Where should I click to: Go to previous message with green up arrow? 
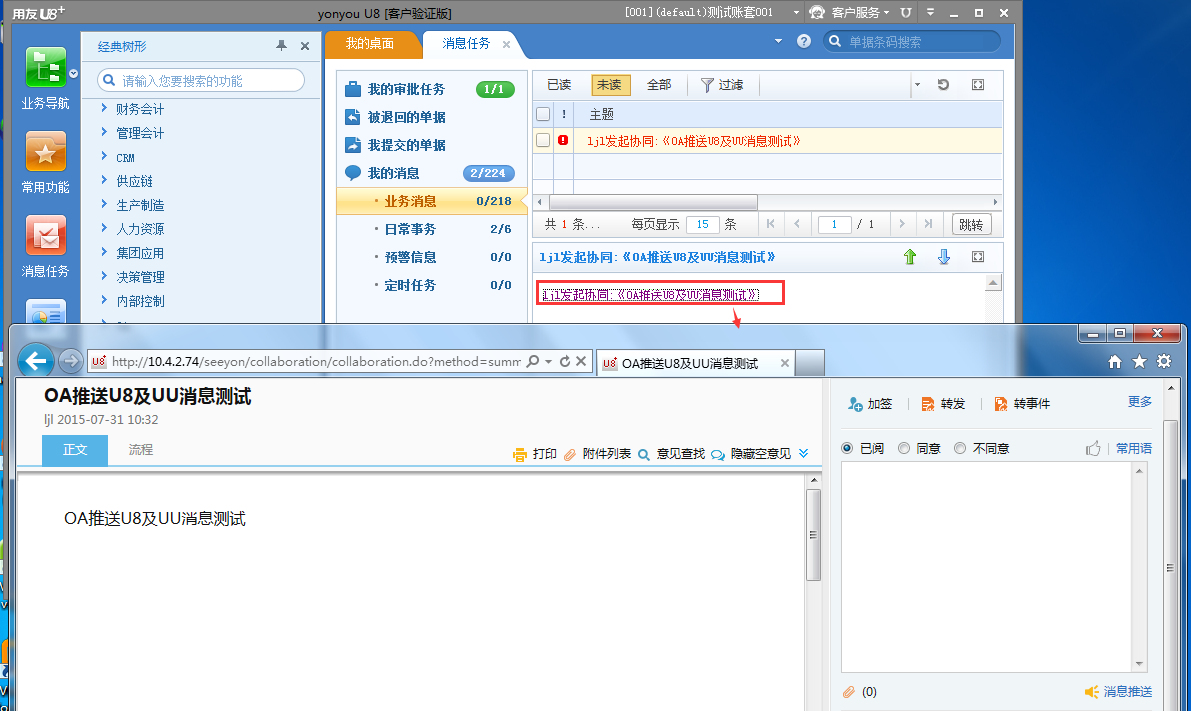pos(910,257)
